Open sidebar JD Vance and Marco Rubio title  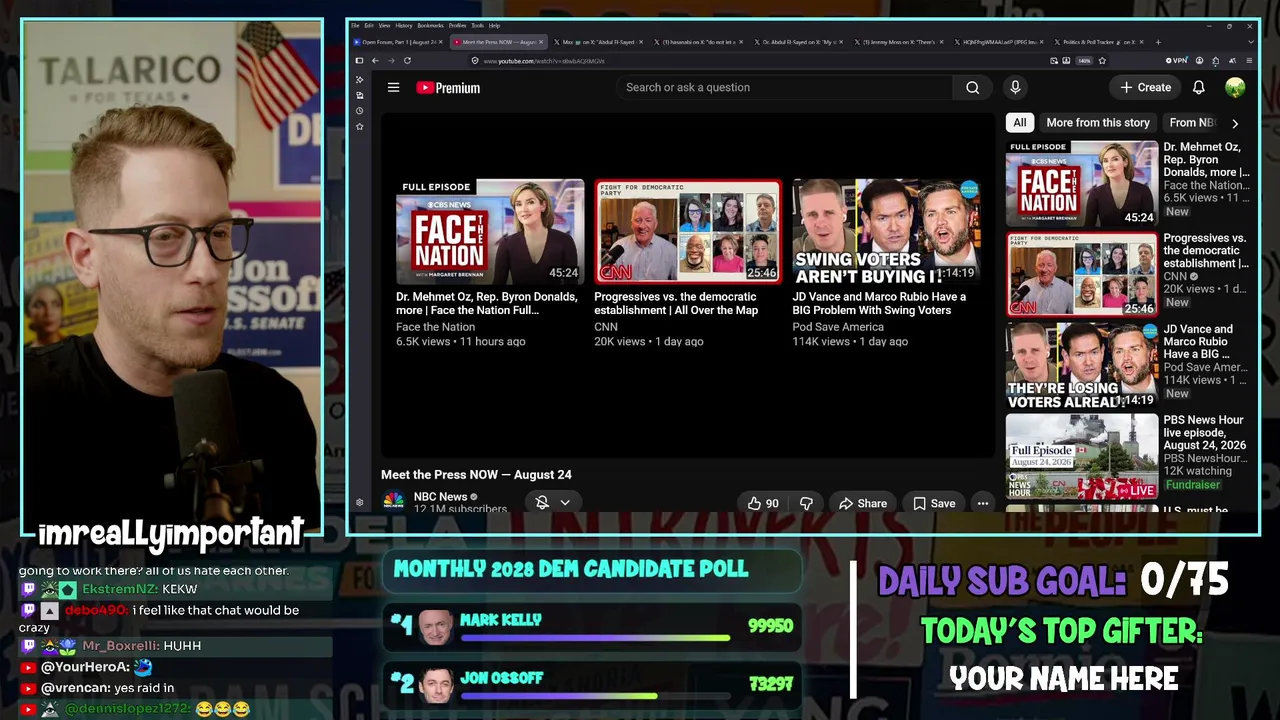coord(1205,342)
